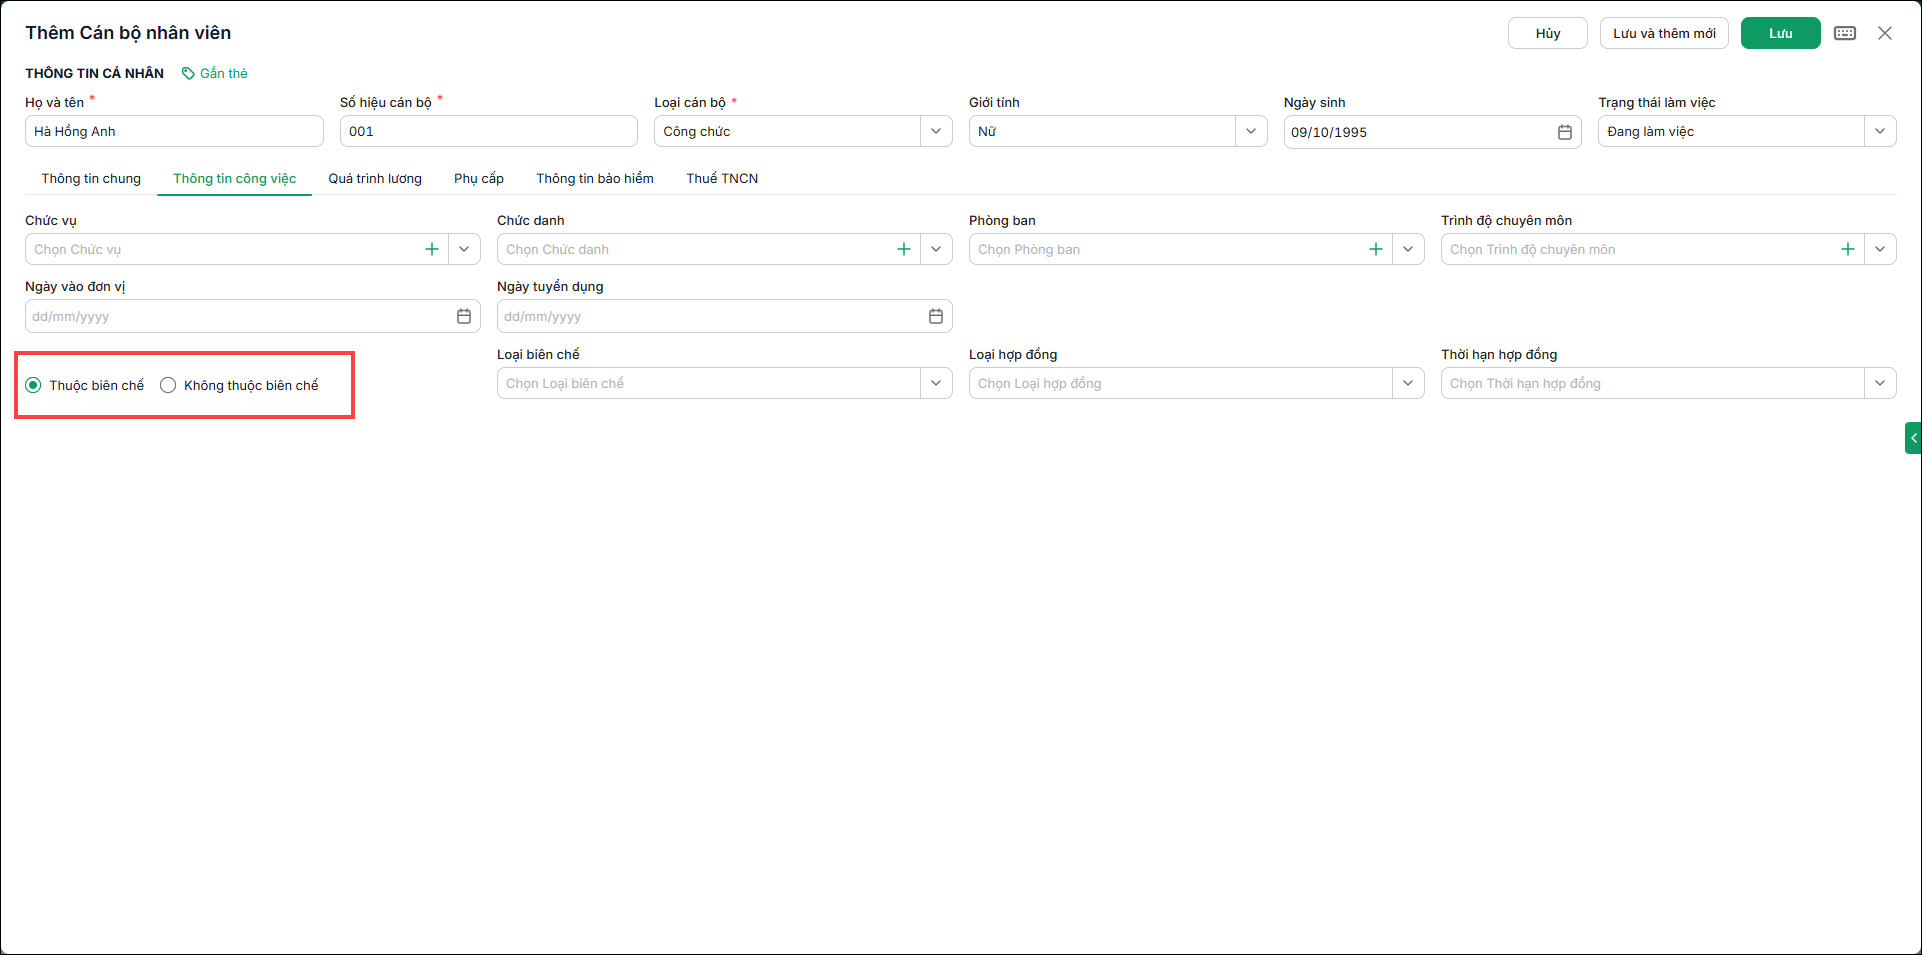Expand the Trình độ chuyên môn dropdown arrow
Image resolution: width=1922 pixels, height=955 pixels.
(x=1880, y=249)
